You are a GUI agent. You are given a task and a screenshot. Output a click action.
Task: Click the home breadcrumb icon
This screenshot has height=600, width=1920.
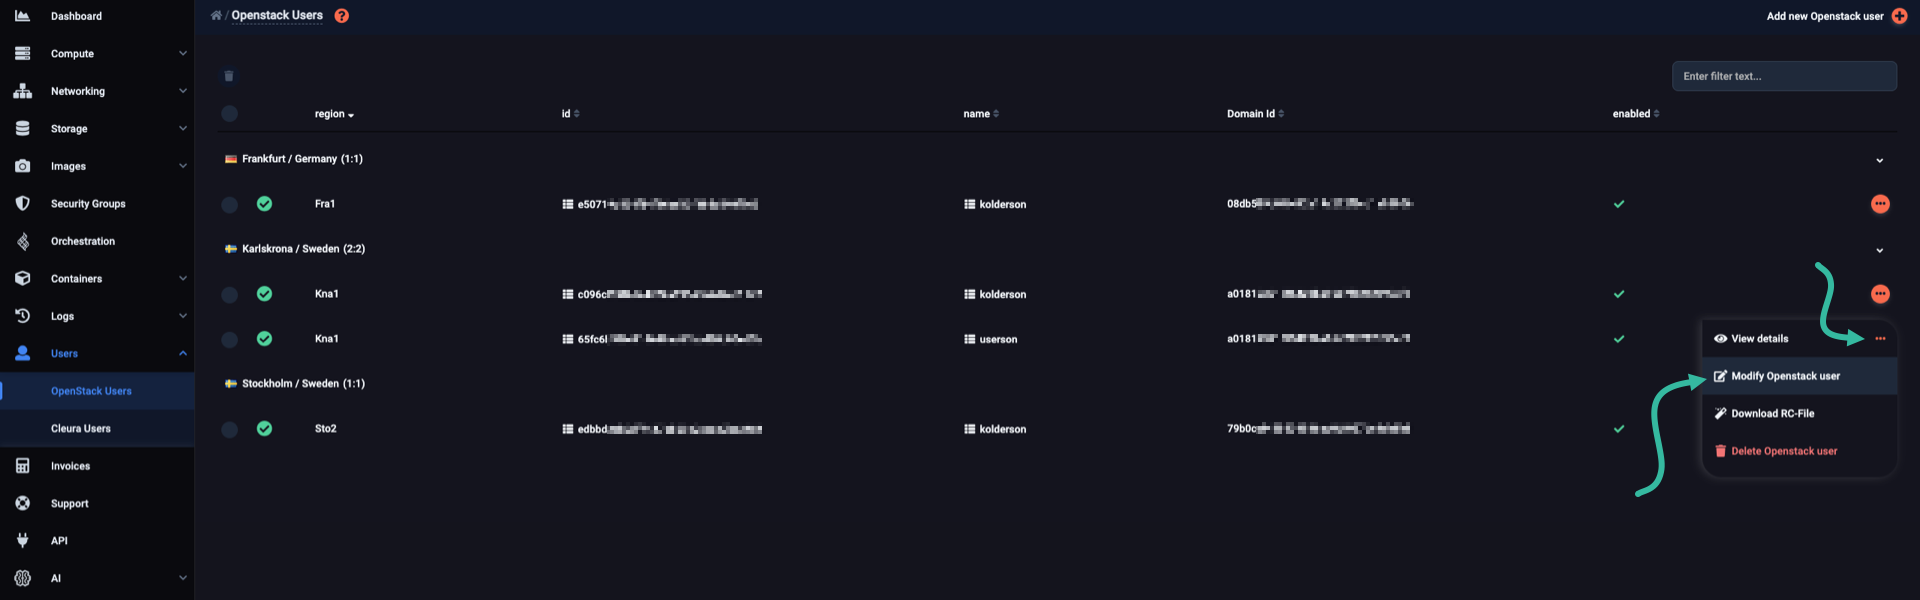(216, 15)
